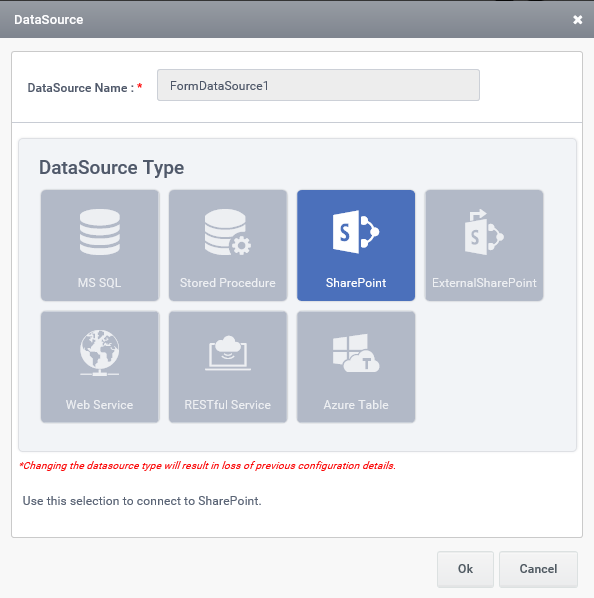Select the Web Service globe icon

[x=100, y=353]
